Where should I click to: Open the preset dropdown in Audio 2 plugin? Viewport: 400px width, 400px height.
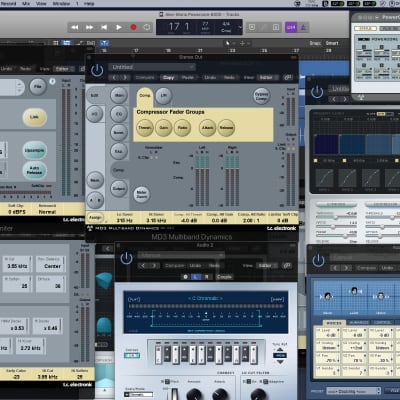[x=181, y=255]
